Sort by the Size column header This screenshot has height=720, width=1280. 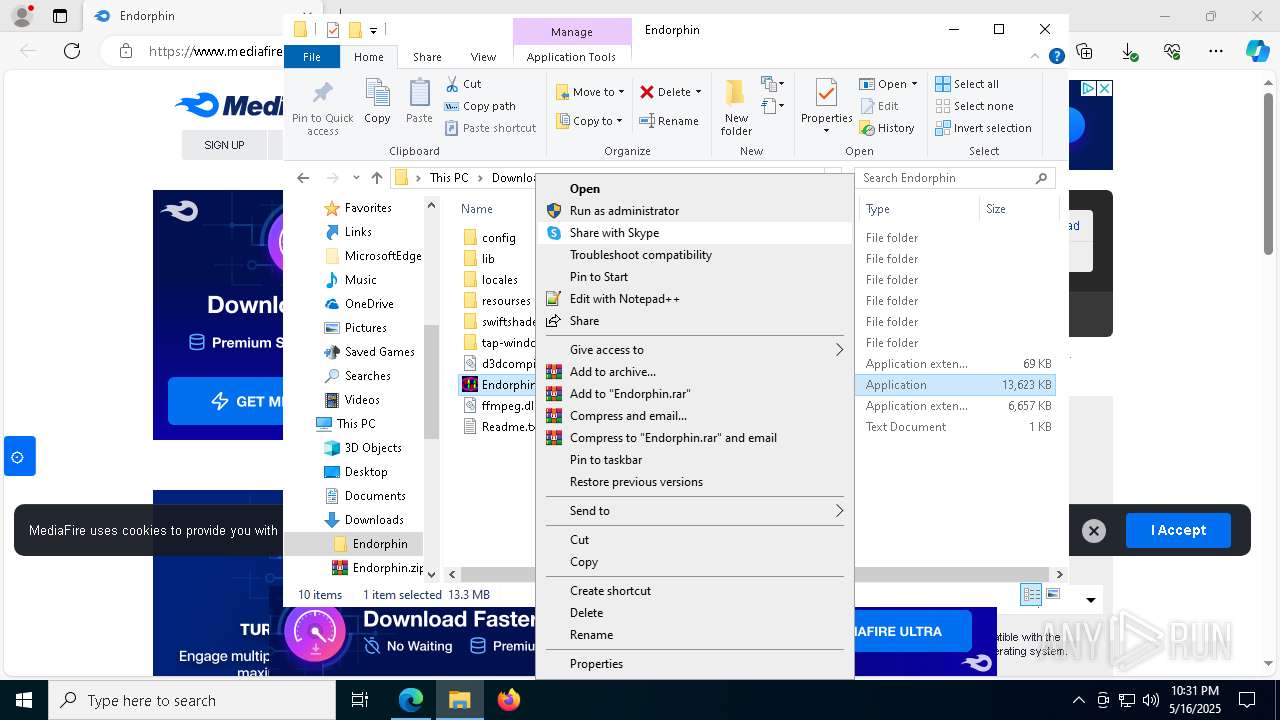1017,209
